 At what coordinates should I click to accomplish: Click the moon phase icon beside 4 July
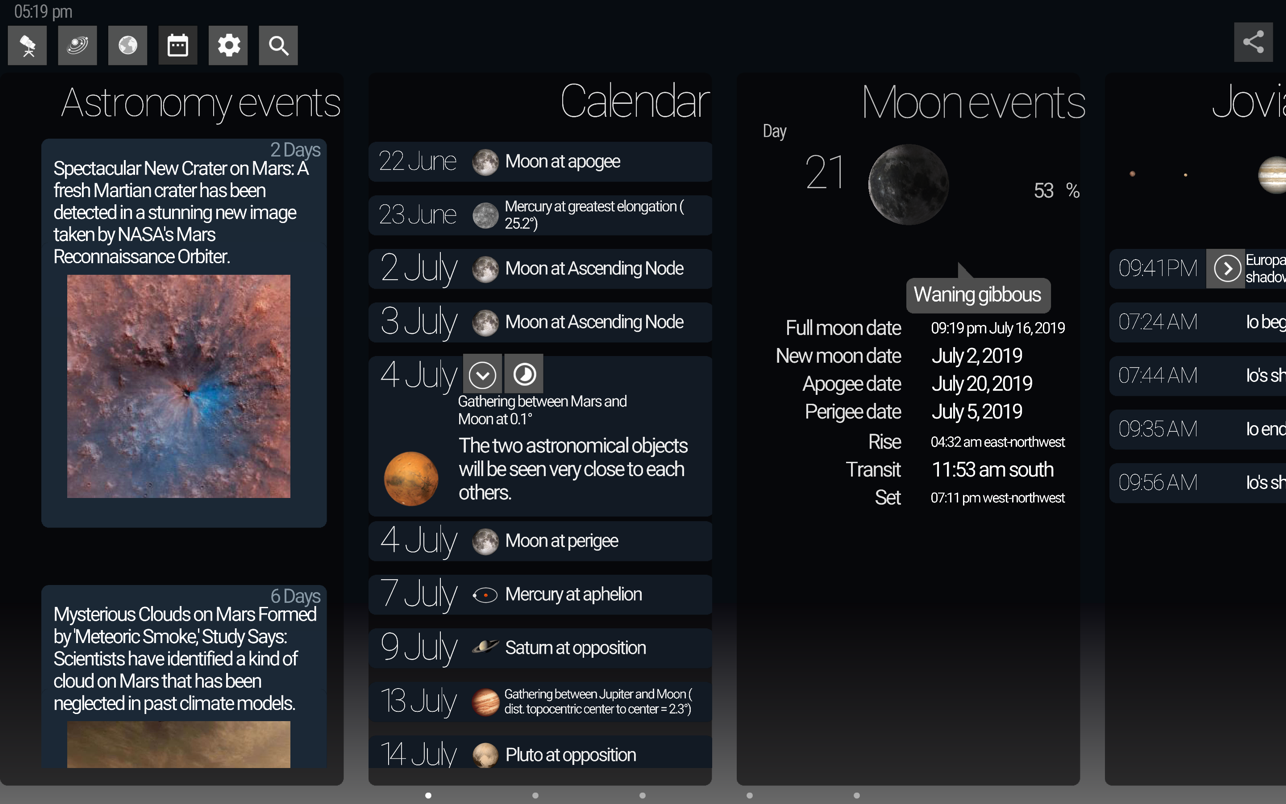tap(524, 374)
